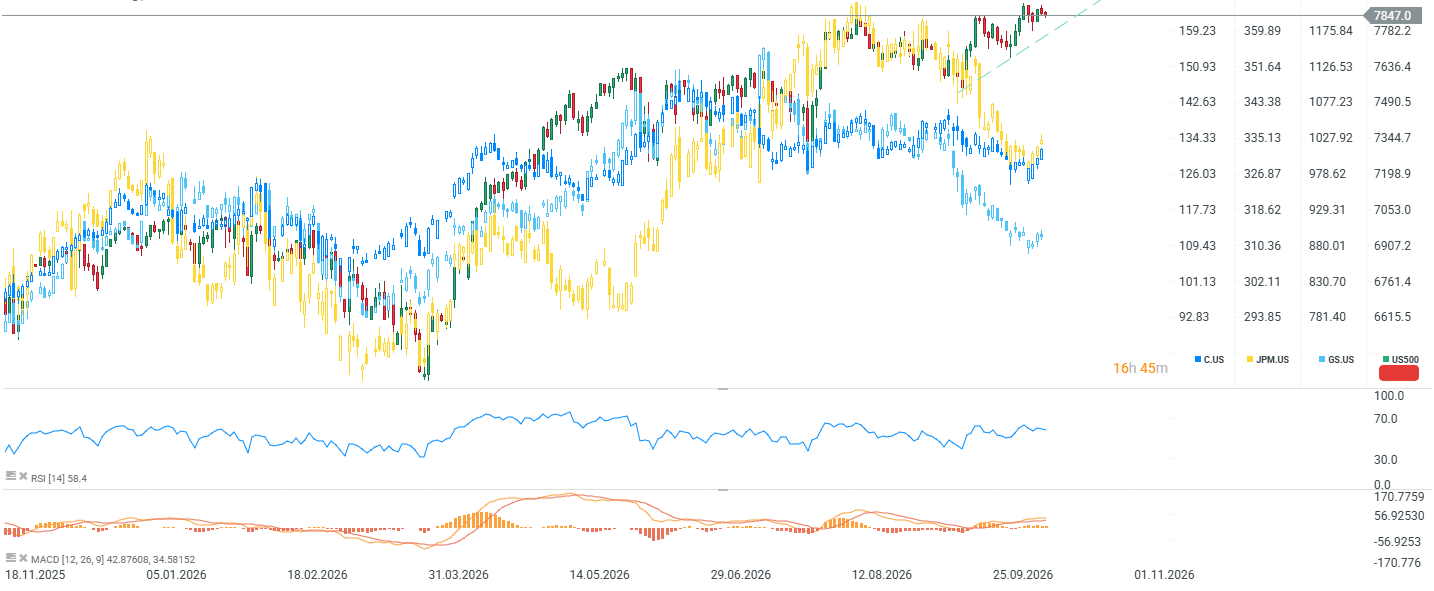Click the 6907.2 price axis value

pos(1392,246)
